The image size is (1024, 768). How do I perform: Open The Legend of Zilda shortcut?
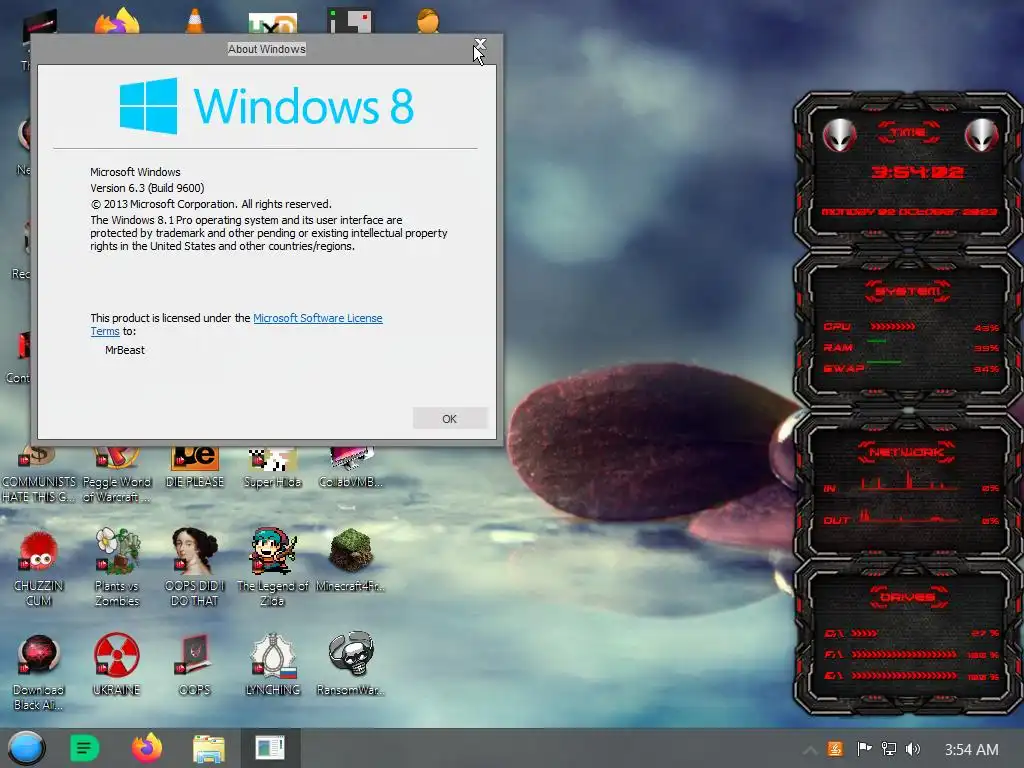click(x=272, y=567)
